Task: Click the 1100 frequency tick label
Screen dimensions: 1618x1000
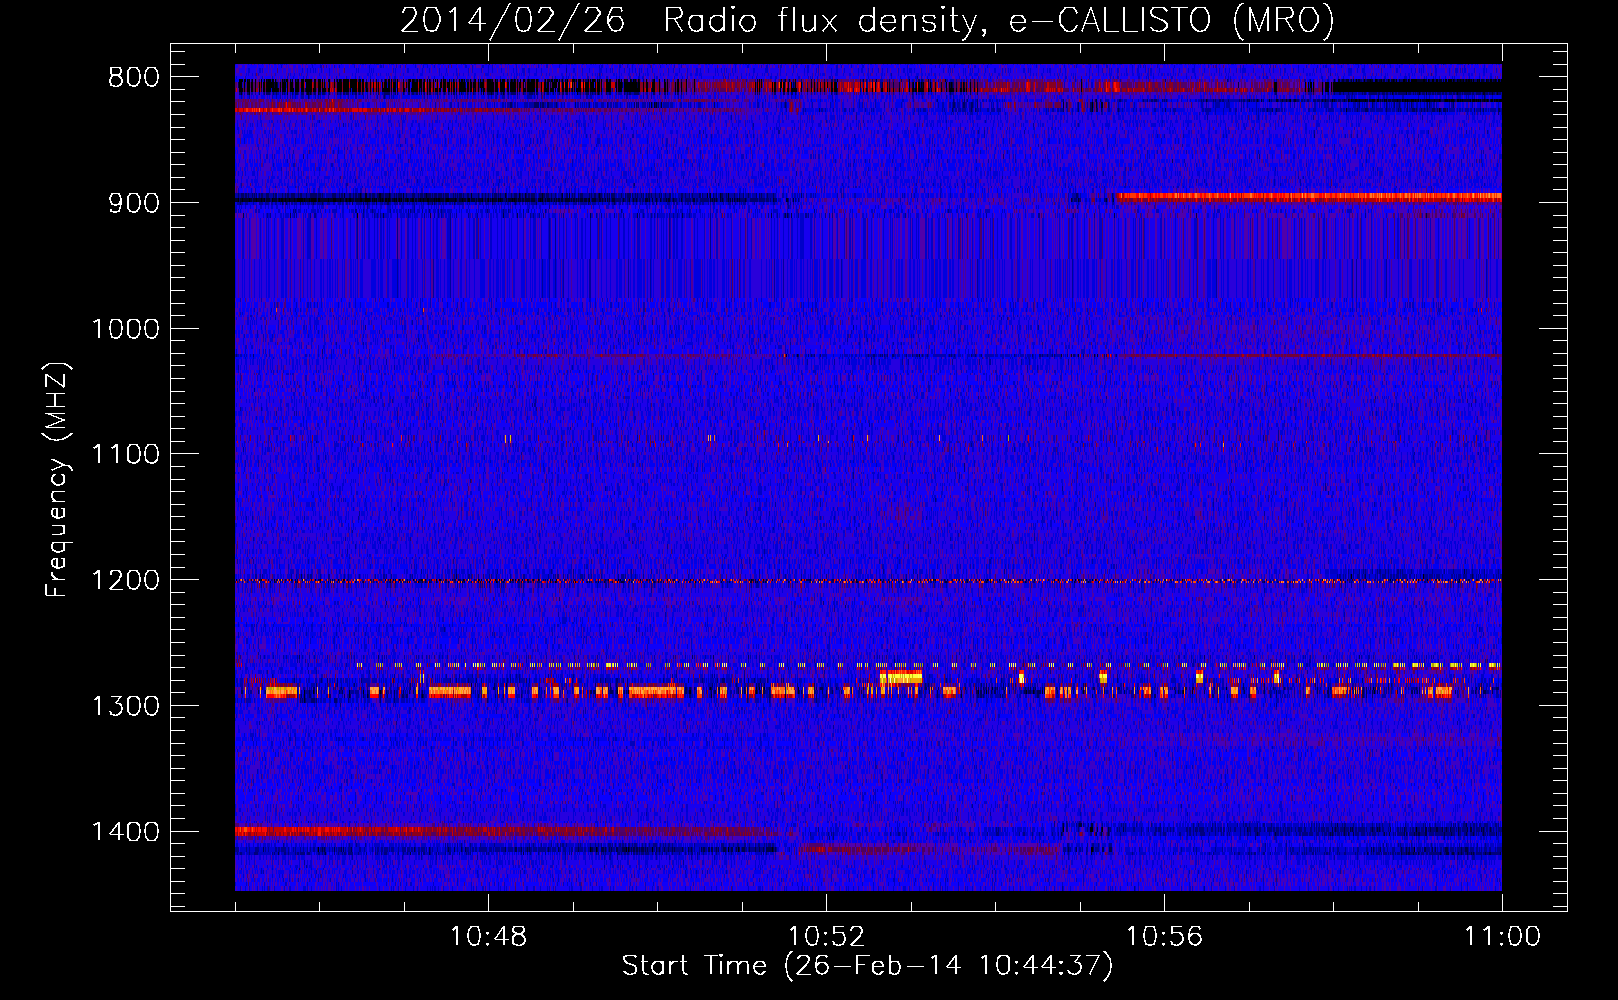Action: point(125,454)
